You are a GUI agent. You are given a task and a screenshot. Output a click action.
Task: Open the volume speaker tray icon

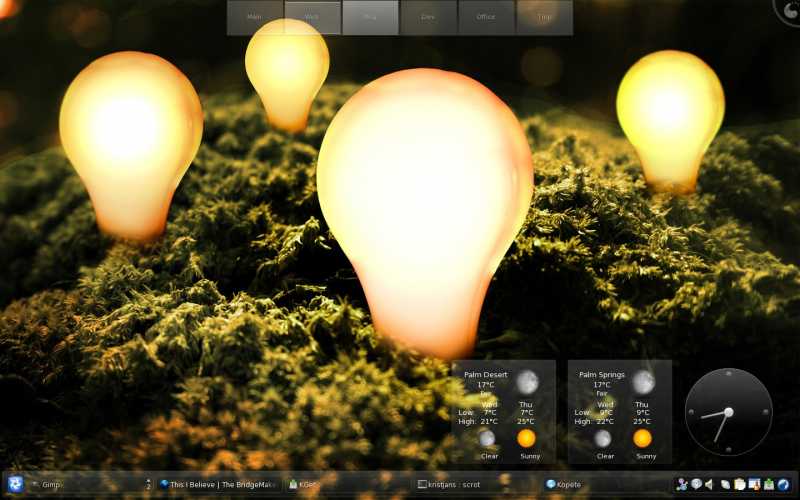pos(709,484)
